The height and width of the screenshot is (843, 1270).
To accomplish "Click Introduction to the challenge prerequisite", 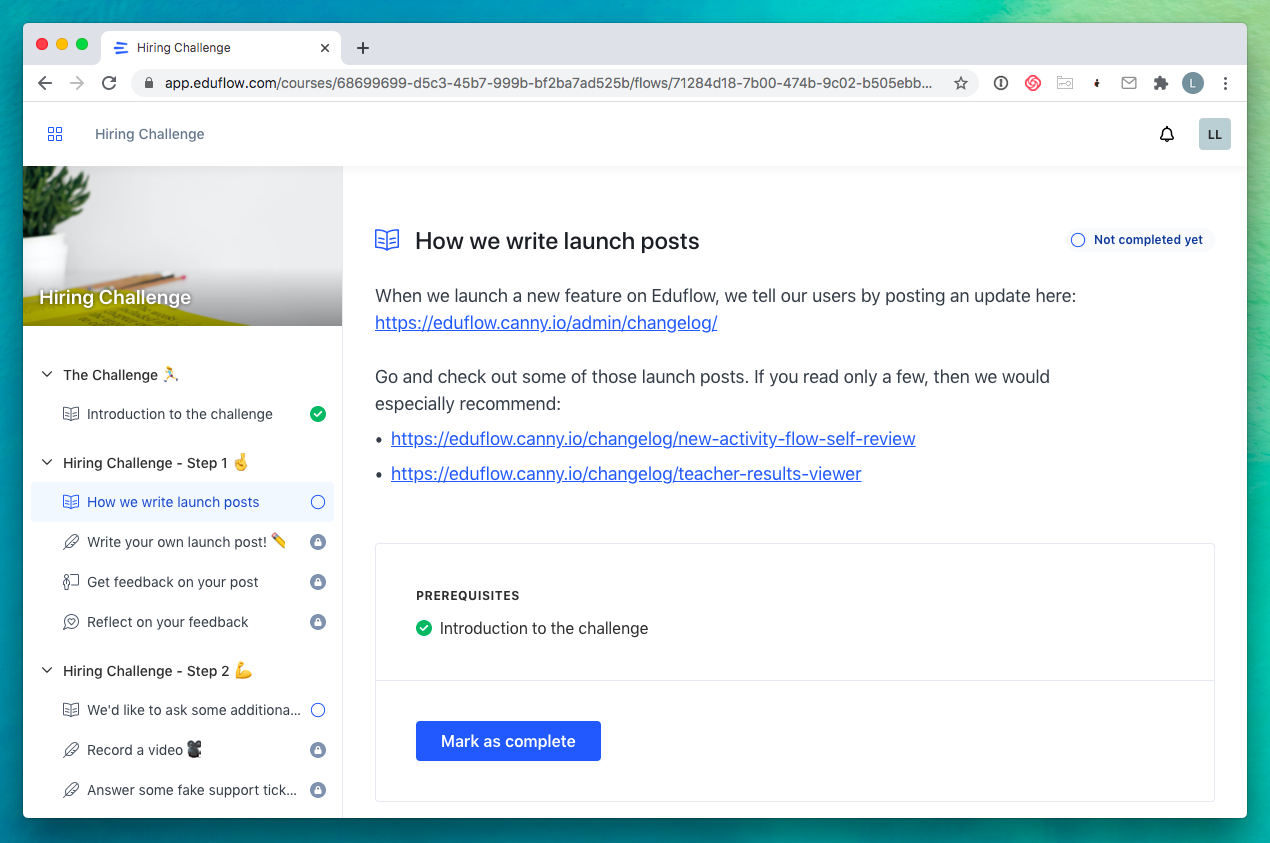I will 544,628.
